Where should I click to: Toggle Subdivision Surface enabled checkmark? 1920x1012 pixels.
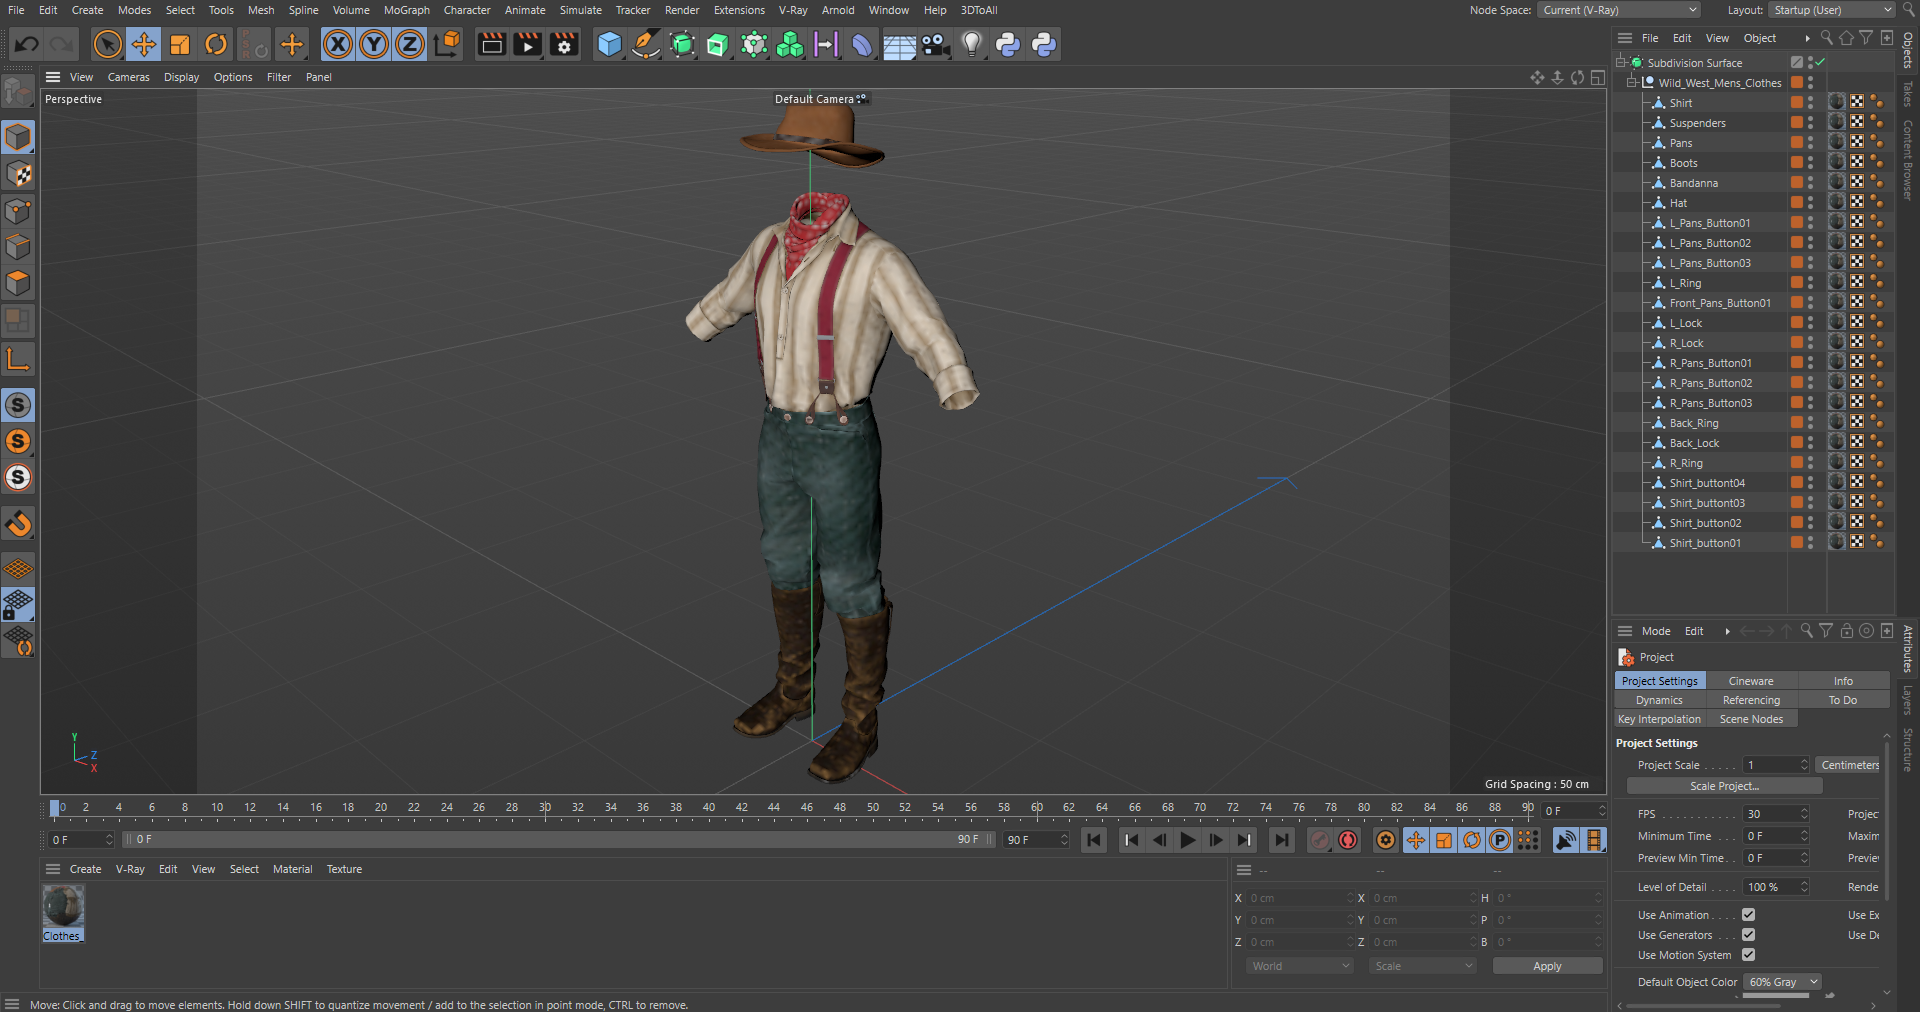(x=1820, y=62)
